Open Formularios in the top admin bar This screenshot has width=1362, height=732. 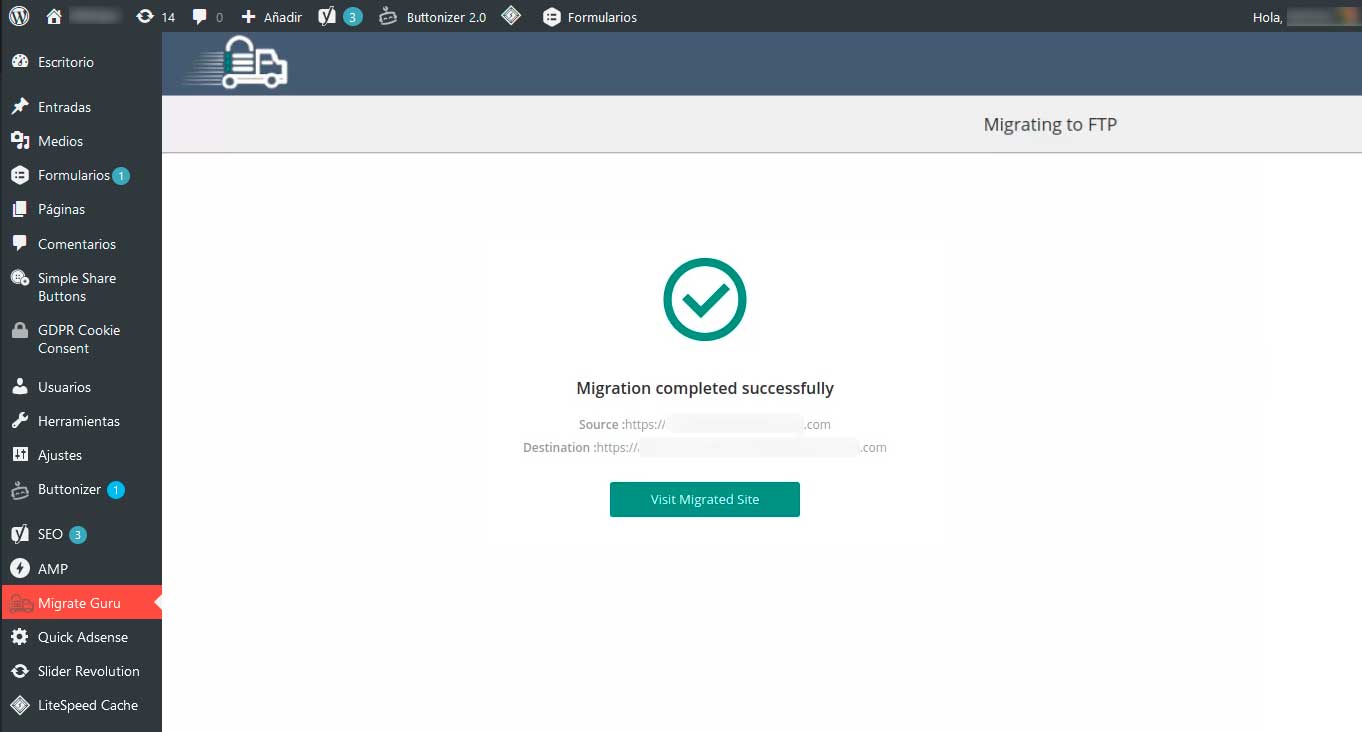[590, 16]
